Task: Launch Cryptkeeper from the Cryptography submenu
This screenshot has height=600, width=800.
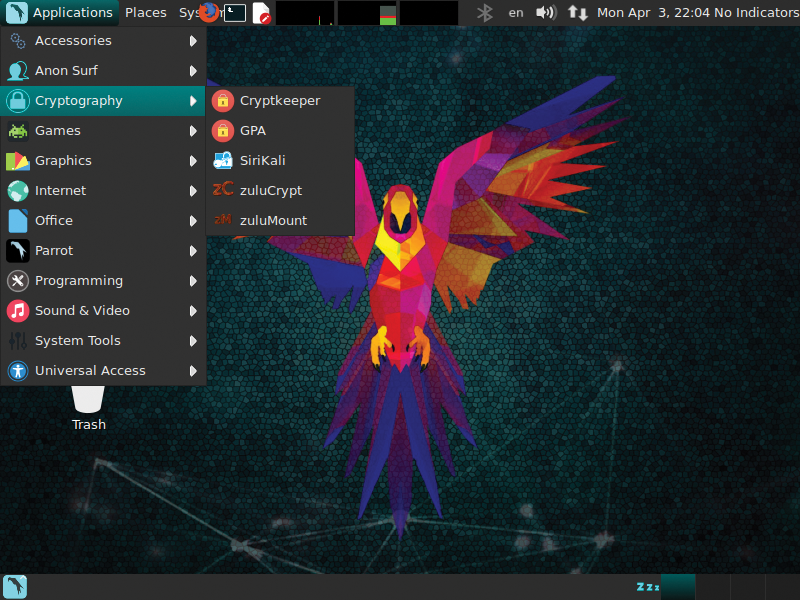Action: [x=279, y=100]
